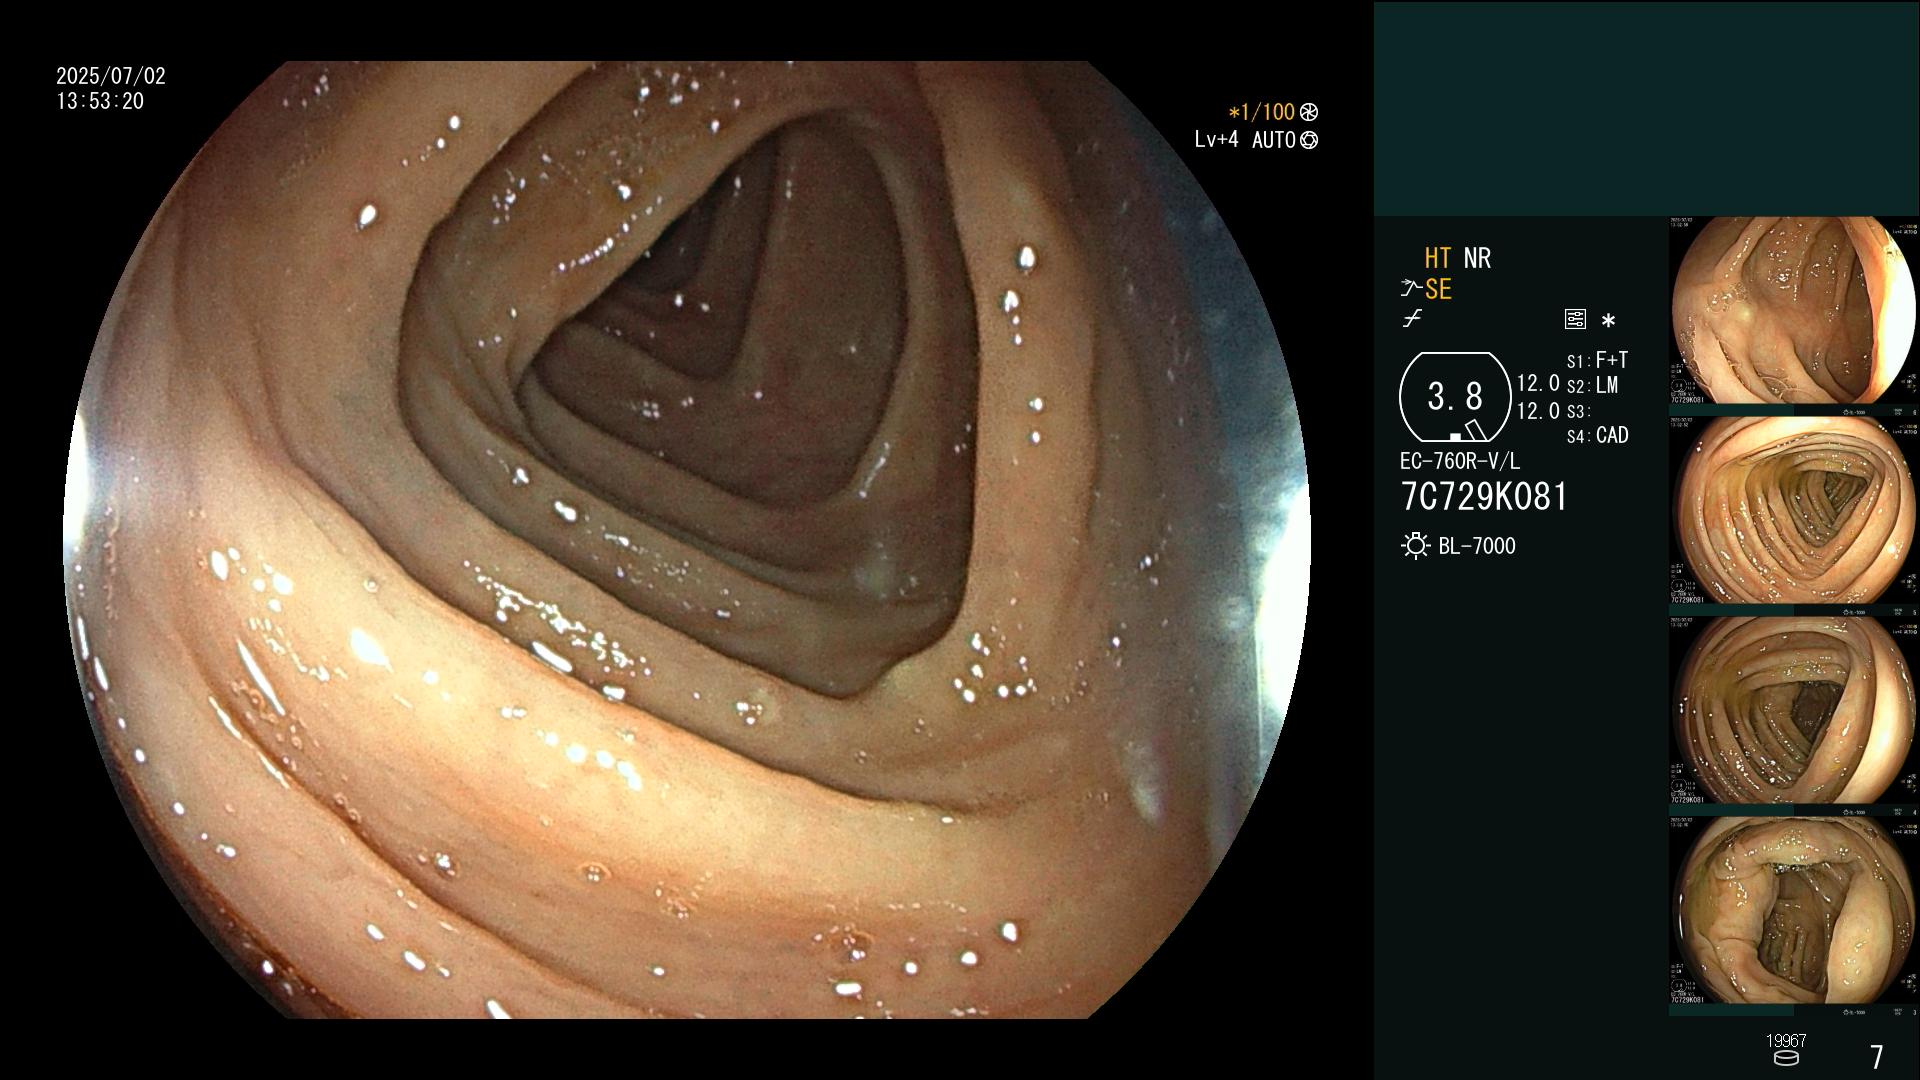Viewport: 1920px width, 1080px height.
Task: Open the third captured colon thumbnail
Action: [1794, 710]
